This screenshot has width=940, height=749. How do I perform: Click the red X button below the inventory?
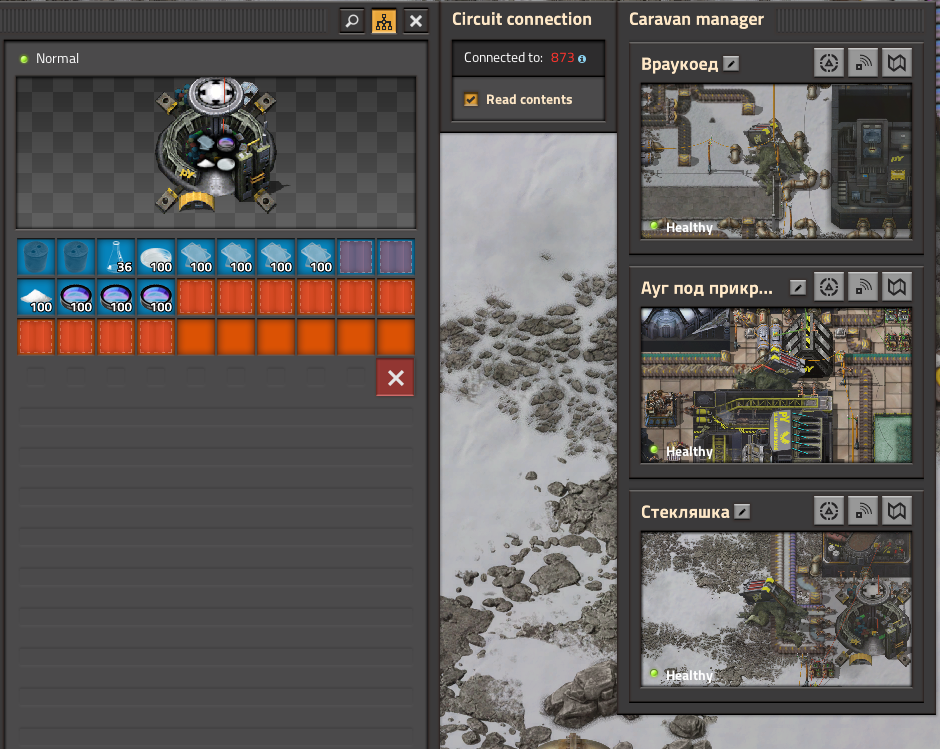coord(395,378)
